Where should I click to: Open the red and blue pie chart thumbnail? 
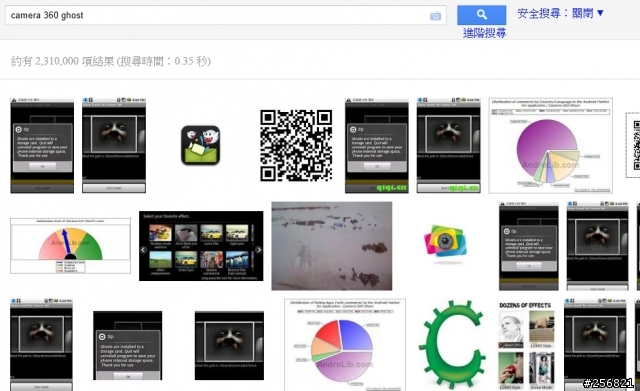[x=344, y=345]
